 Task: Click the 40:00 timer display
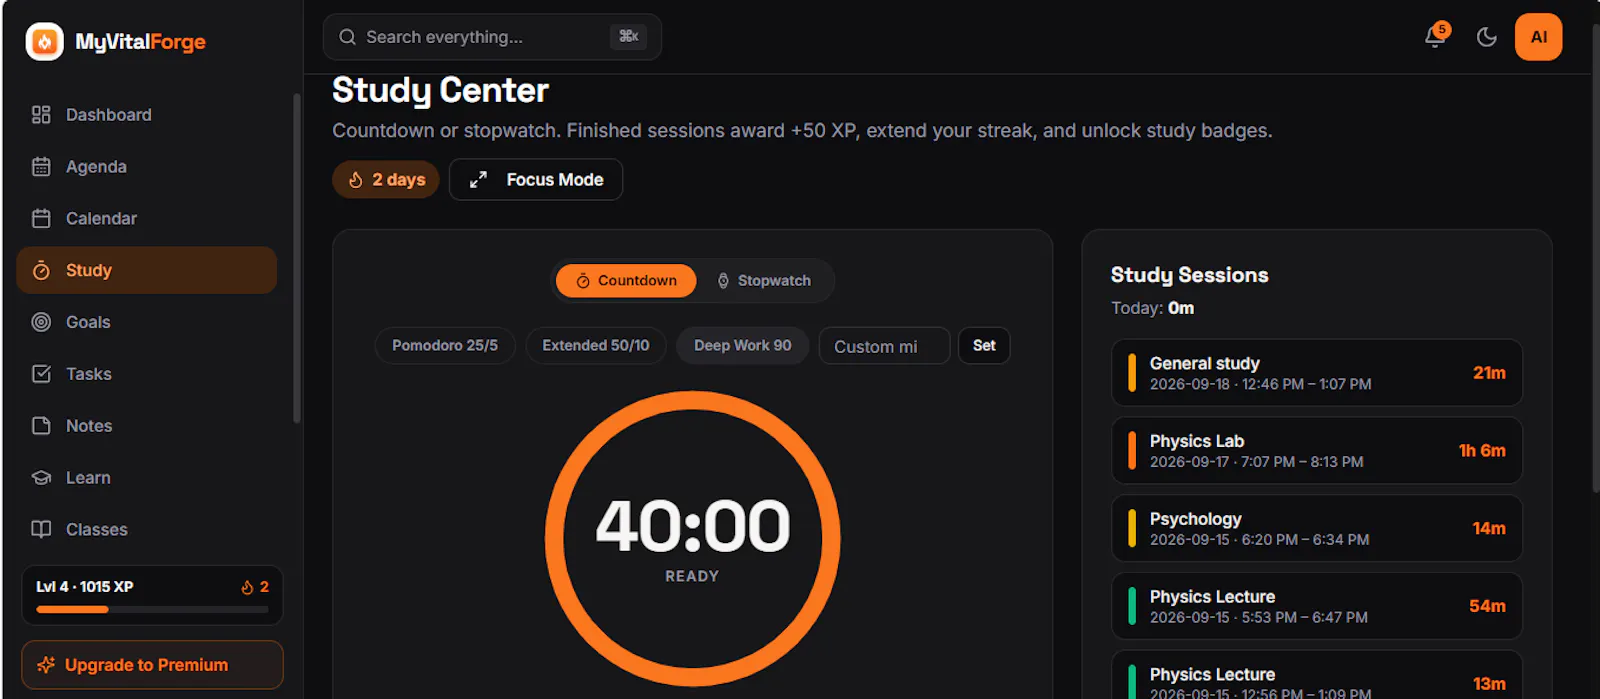coord(692,526)
